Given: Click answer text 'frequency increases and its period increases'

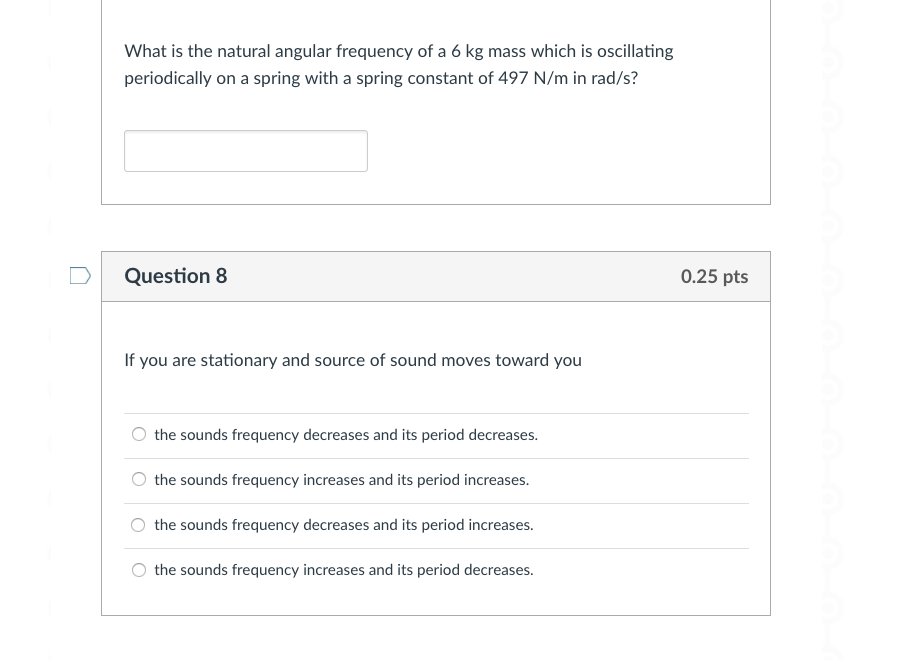Looking at the screenshot, I should [342, 480].
